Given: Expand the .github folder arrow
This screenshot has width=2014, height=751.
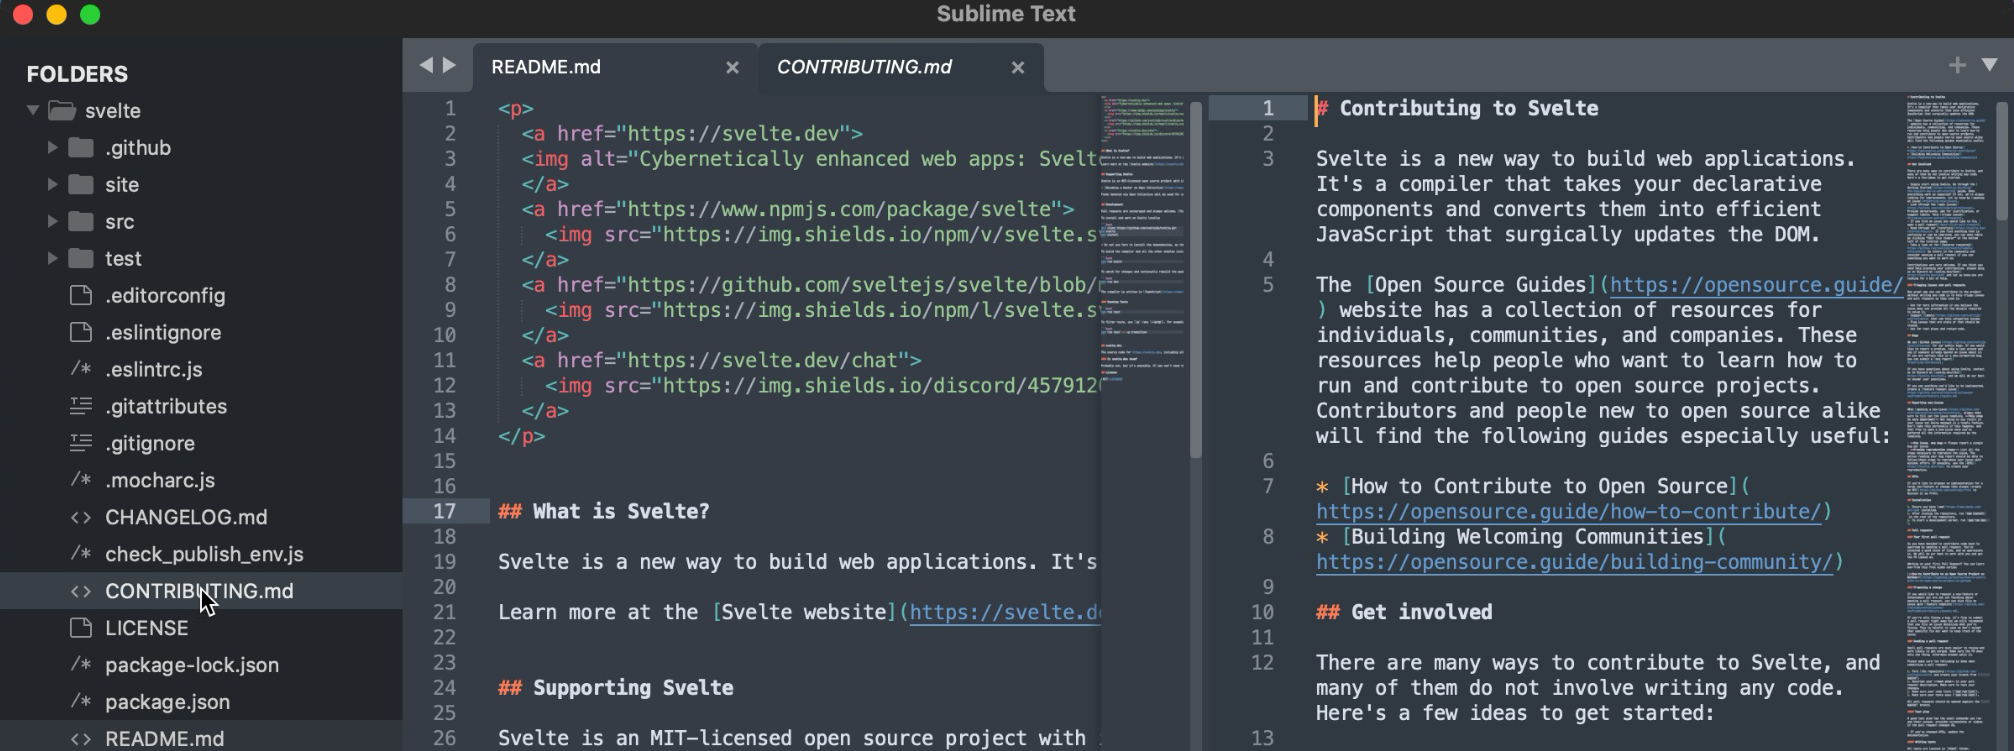Looking at the screenshot, I should [x=52, y=147].
